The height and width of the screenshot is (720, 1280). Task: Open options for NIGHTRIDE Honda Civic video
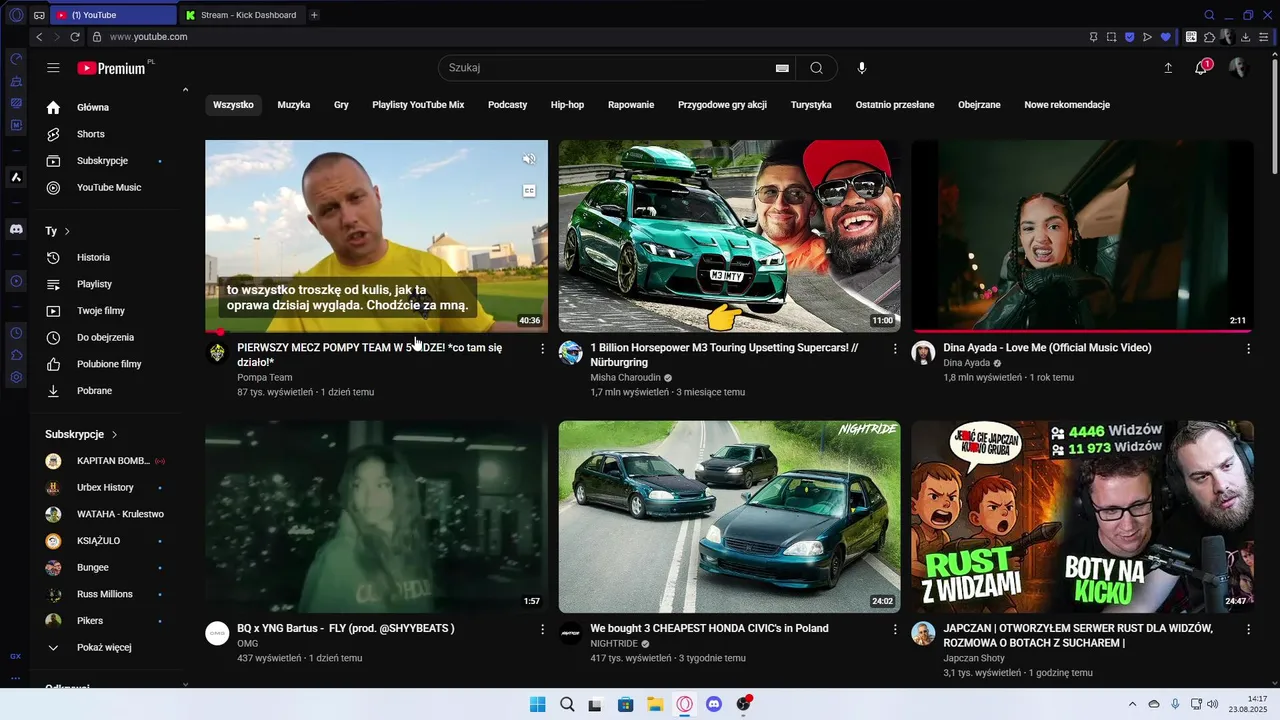[896, 629]
